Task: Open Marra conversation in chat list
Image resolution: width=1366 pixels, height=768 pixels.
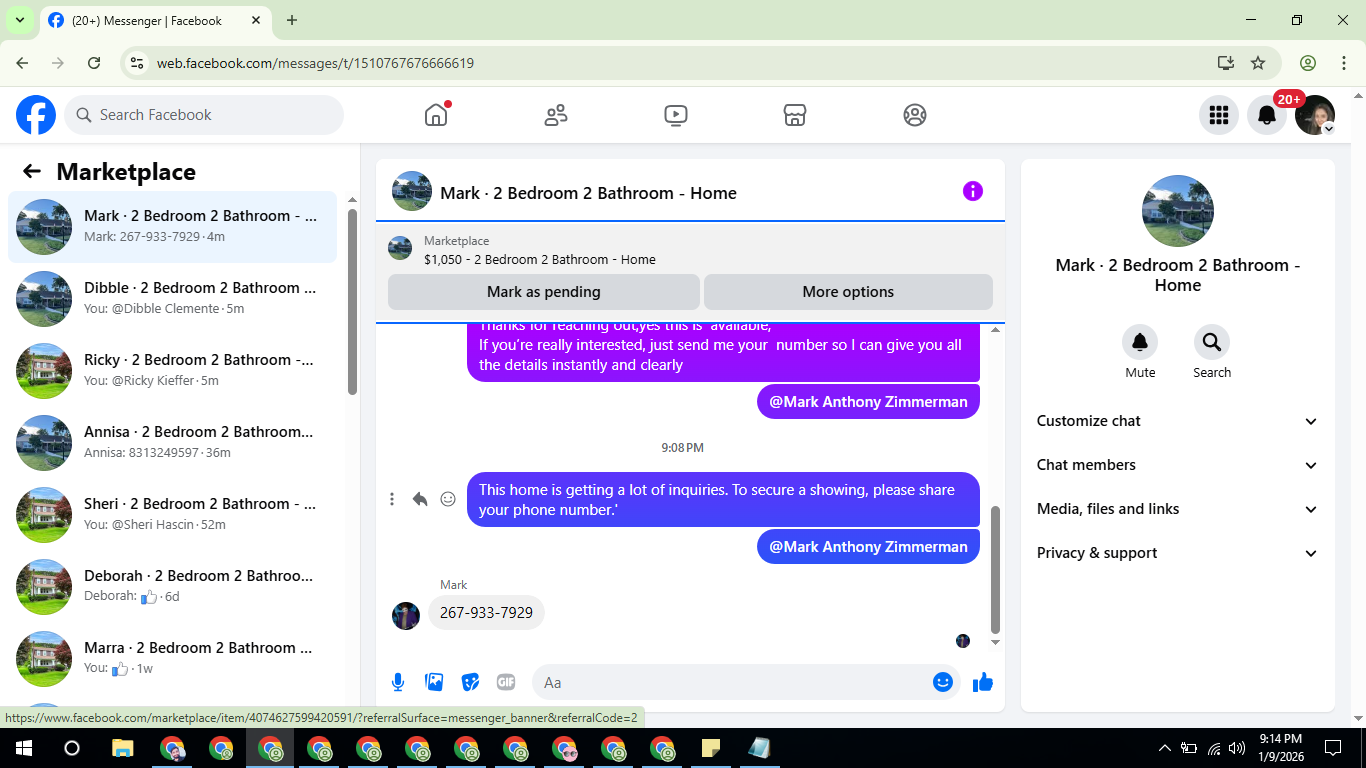Action: pos(173,659)
